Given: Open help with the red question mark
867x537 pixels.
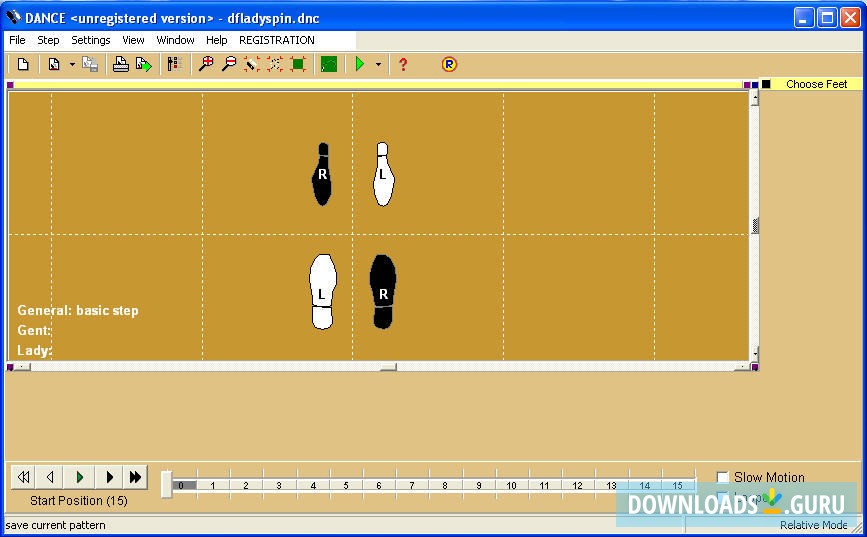Looking at the screenshot, I should [403, 65].
